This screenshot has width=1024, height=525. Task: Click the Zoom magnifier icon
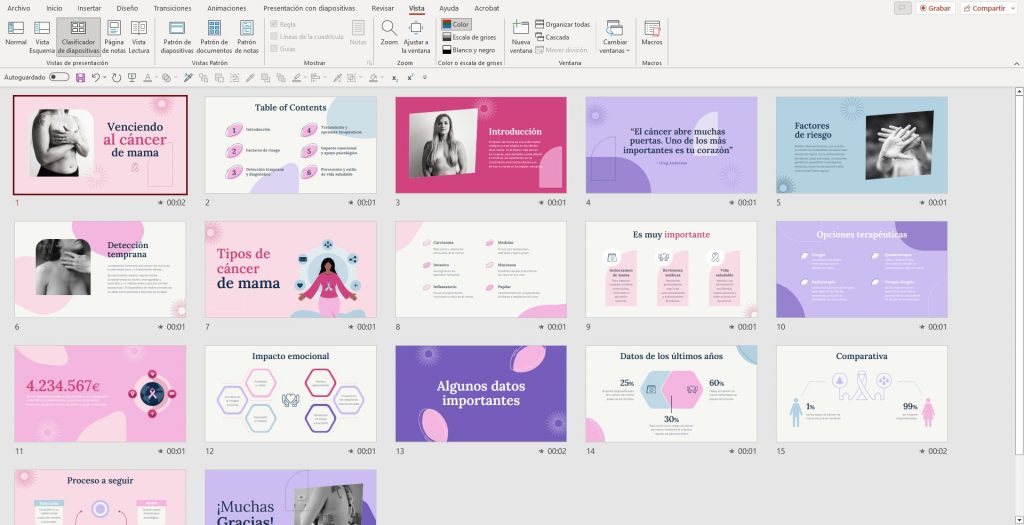(x=389, y=29)
